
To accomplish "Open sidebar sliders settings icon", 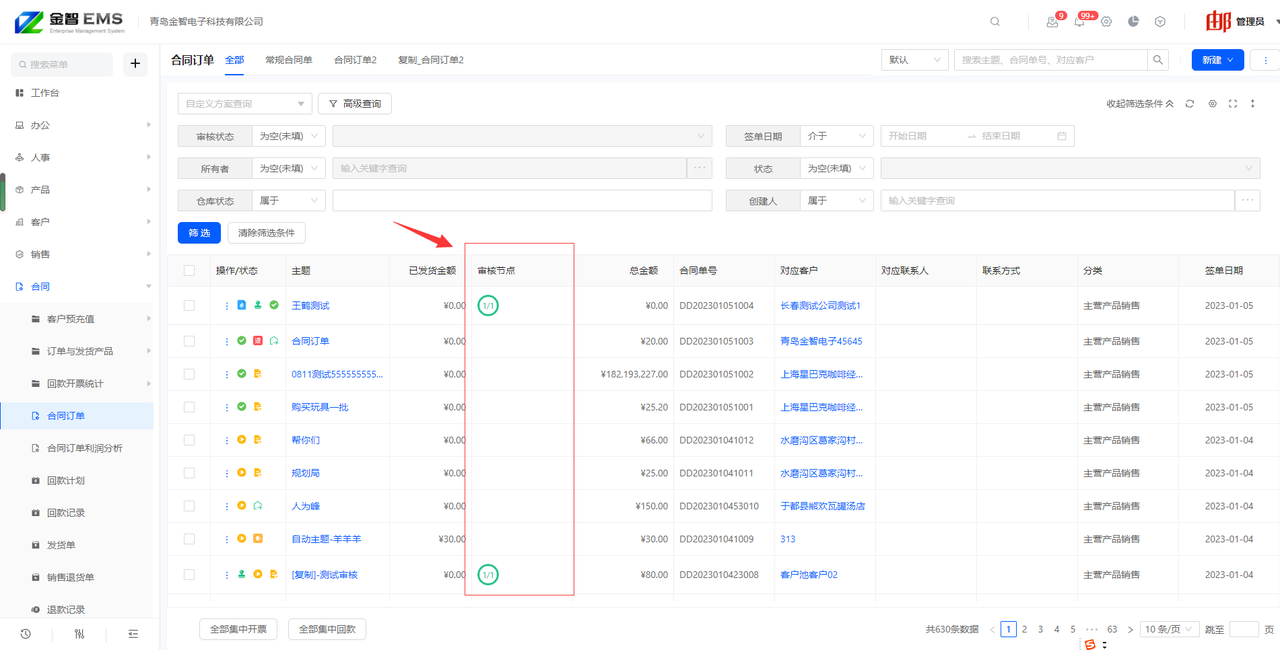I will 79,634.
